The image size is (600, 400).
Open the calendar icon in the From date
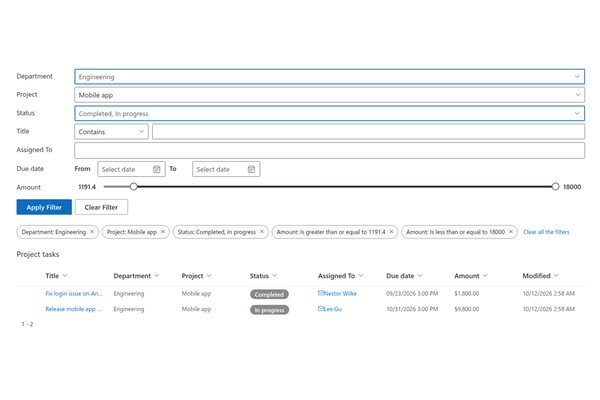(x=157, y=169)
